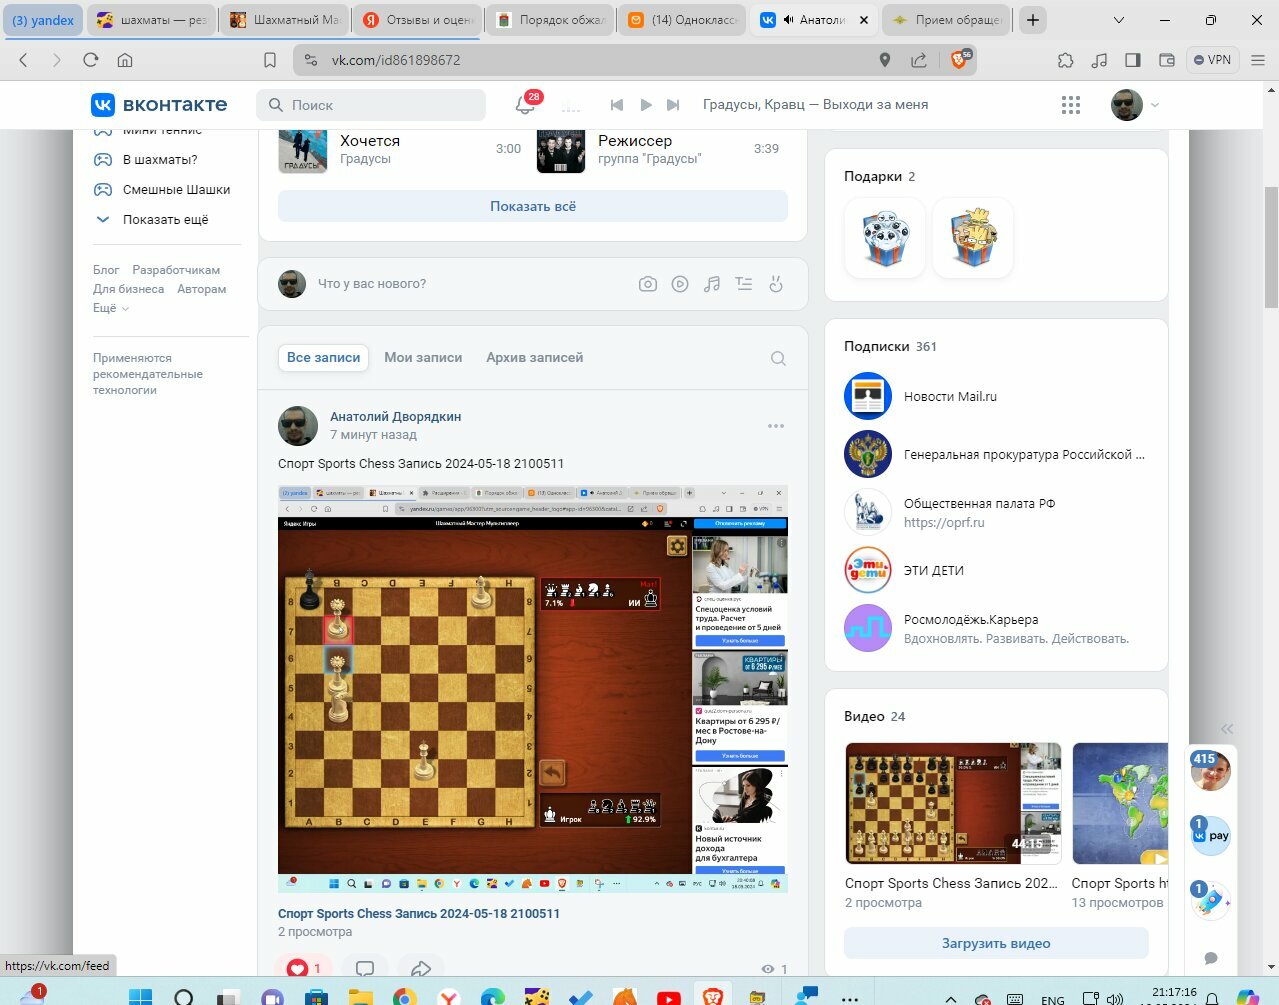
Task: Open 'Смешные Шашки' game in sidebar
Action: (176, 189)
